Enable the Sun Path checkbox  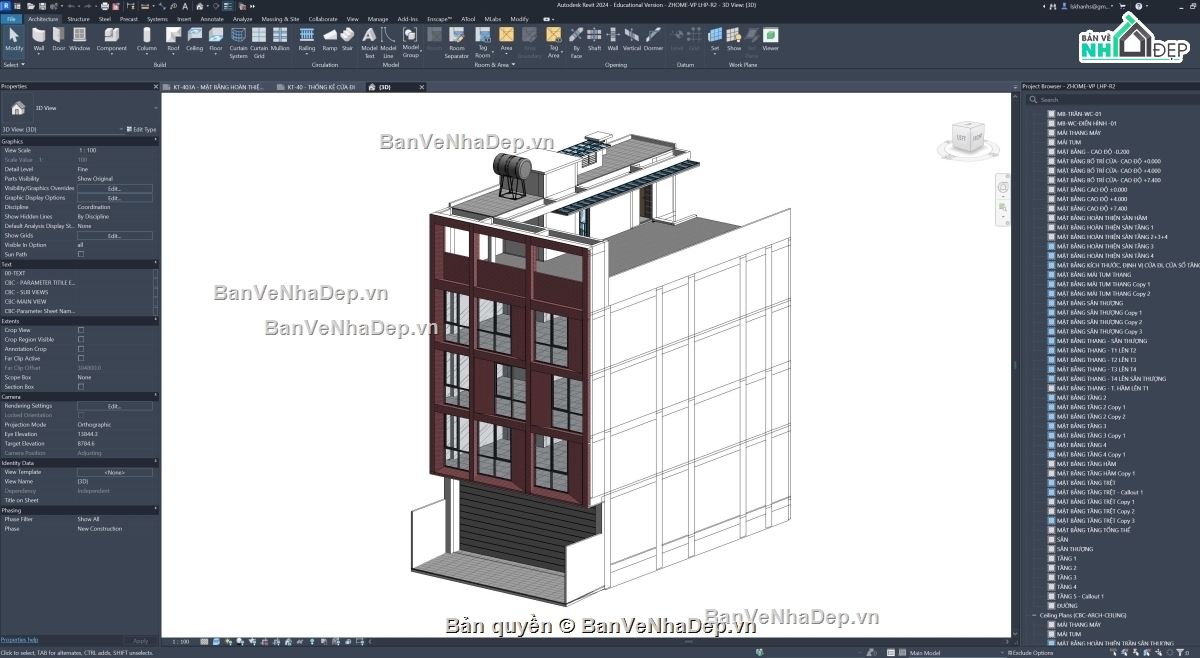pos(81,254)
